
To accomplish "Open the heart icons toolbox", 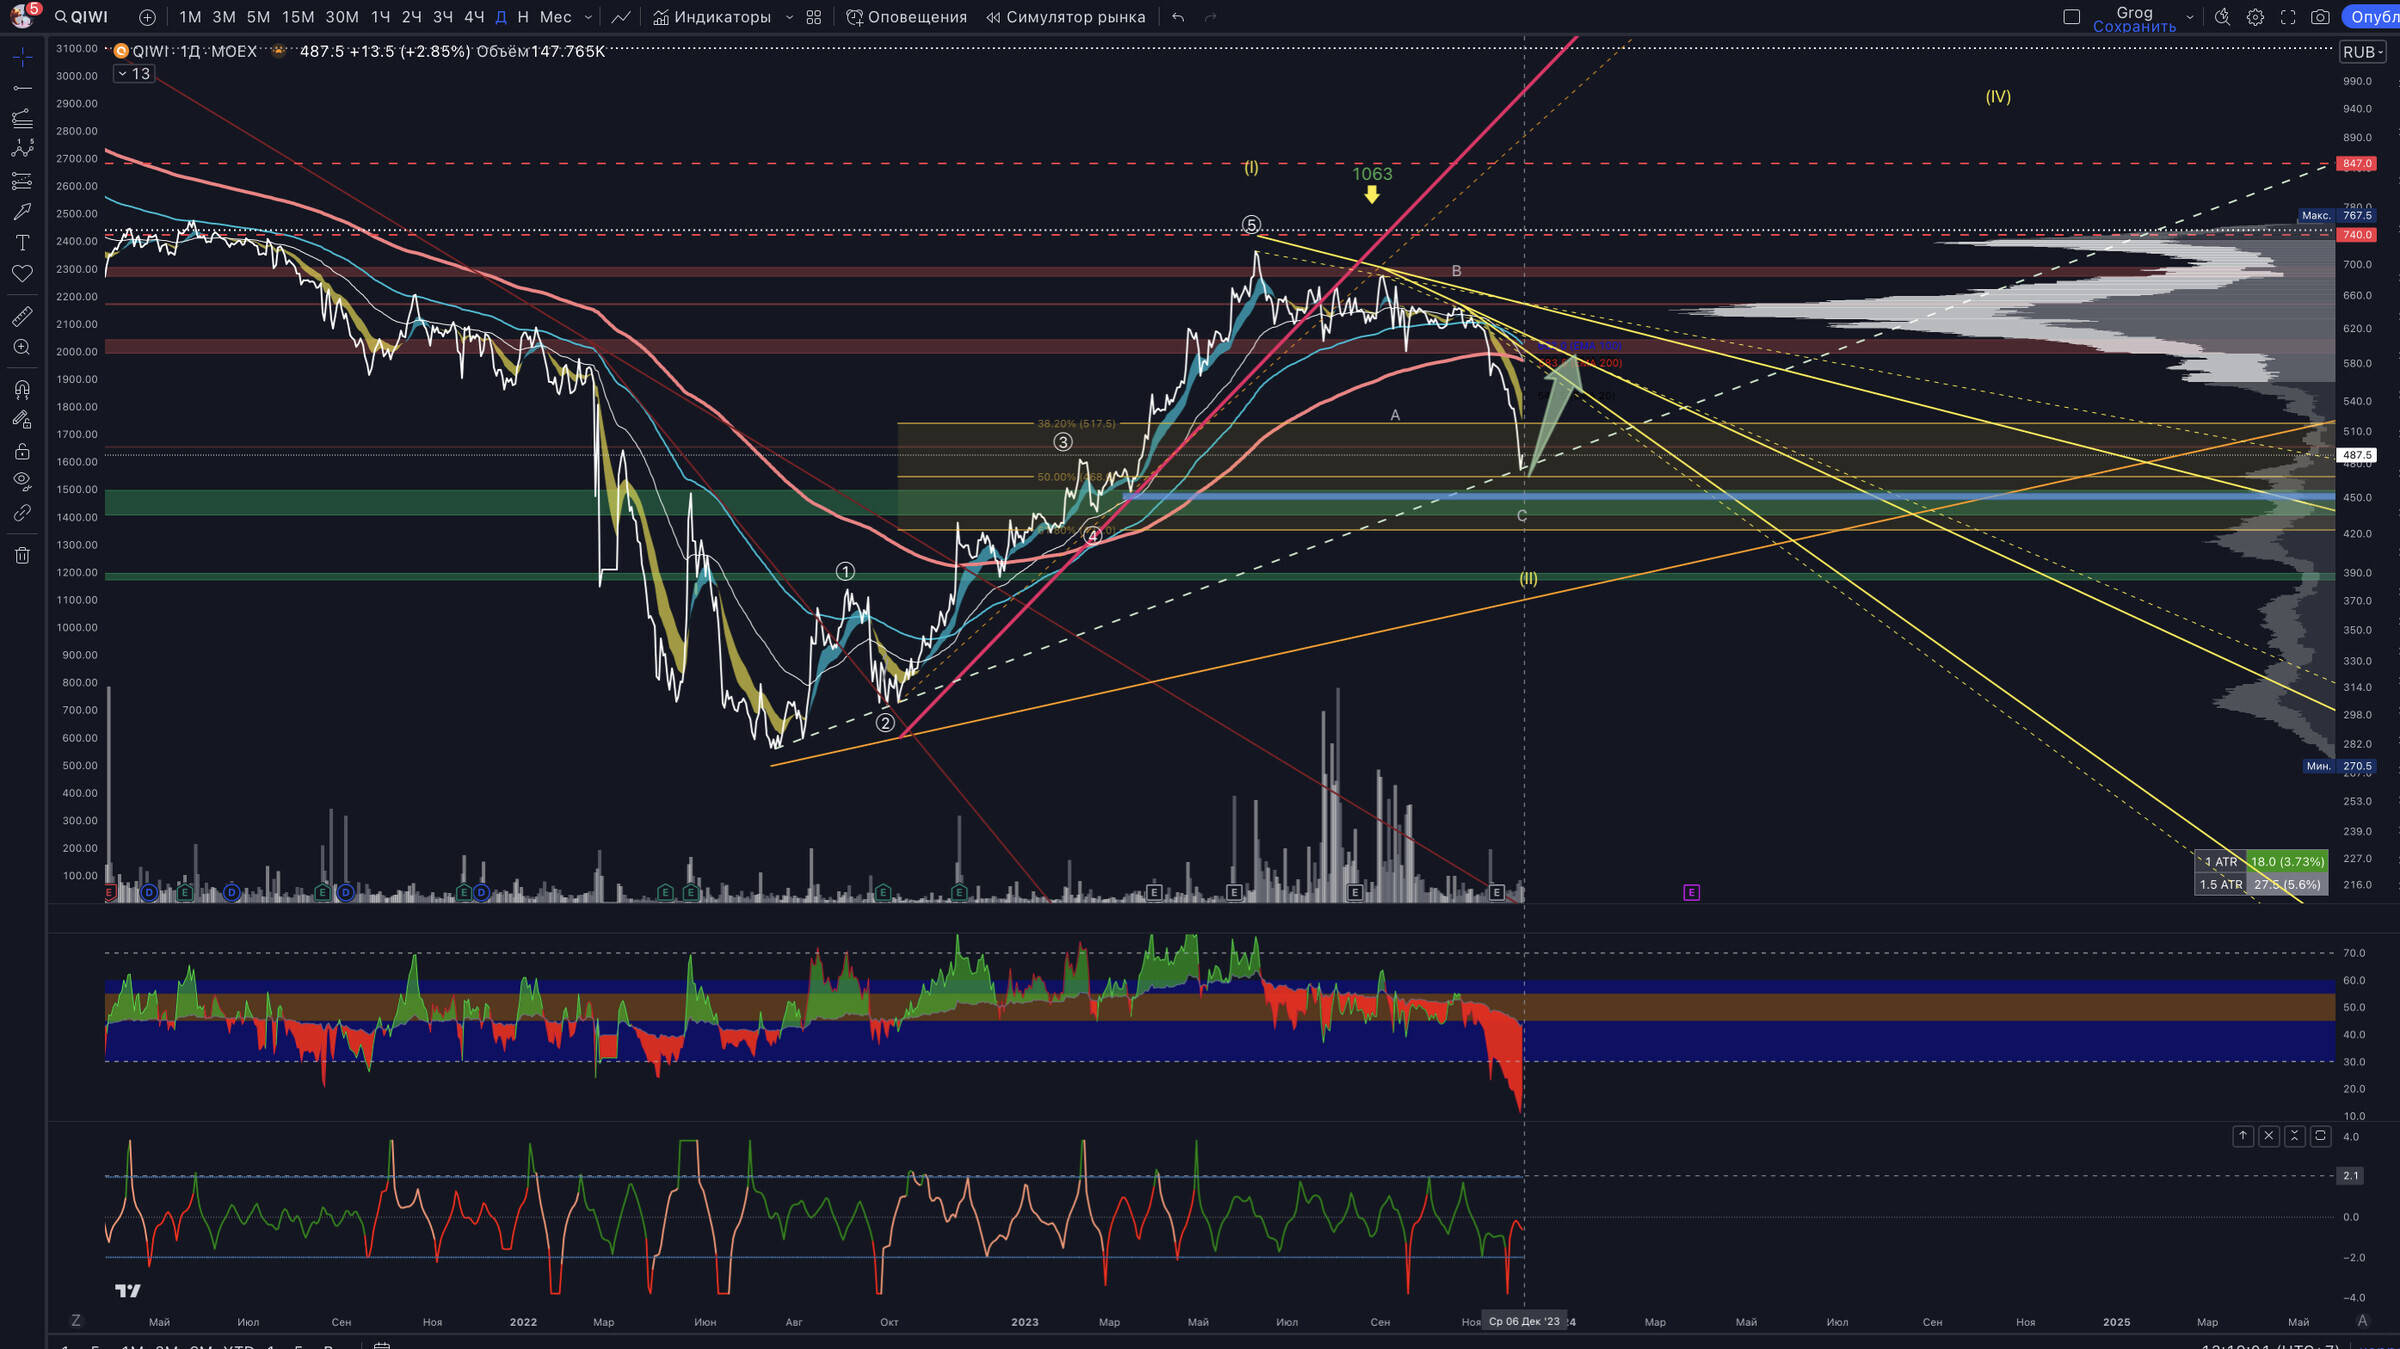I will coord(22,273).
